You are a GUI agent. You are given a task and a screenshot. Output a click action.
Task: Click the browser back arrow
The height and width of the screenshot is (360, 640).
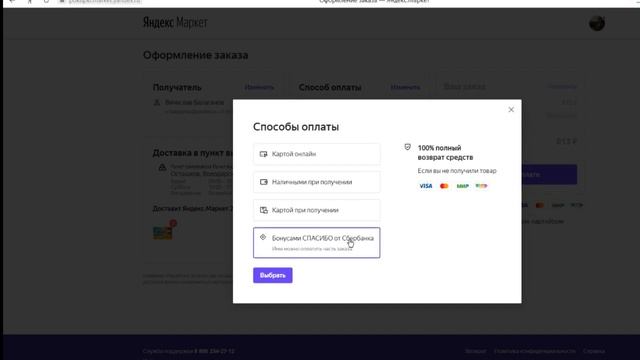[12, 2]
